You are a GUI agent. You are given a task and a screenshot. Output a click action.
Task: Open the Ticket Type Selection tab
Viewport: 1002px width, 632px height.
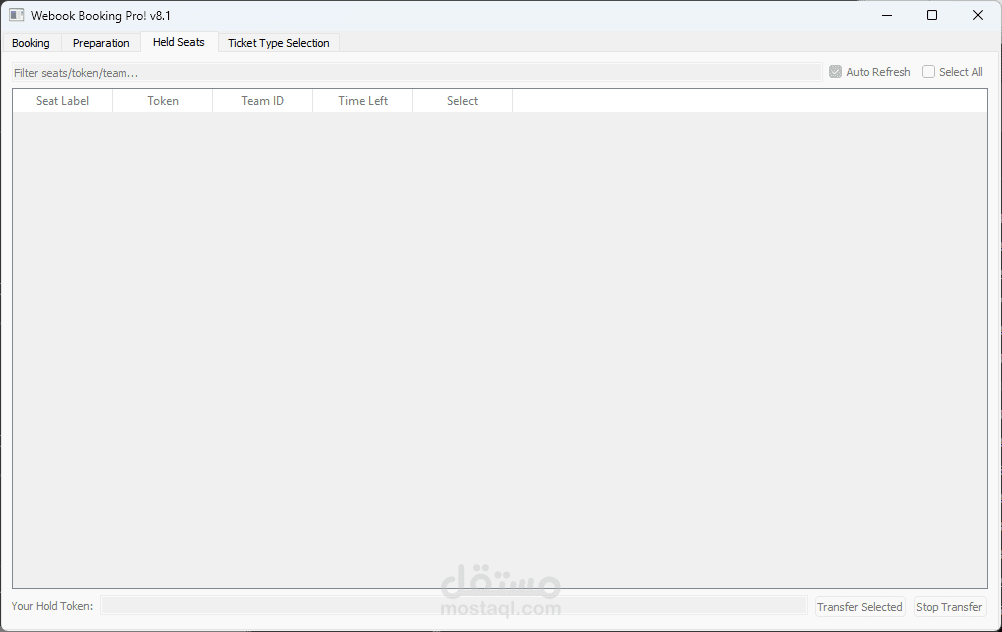pyautogui.click(x=279, y=42)
